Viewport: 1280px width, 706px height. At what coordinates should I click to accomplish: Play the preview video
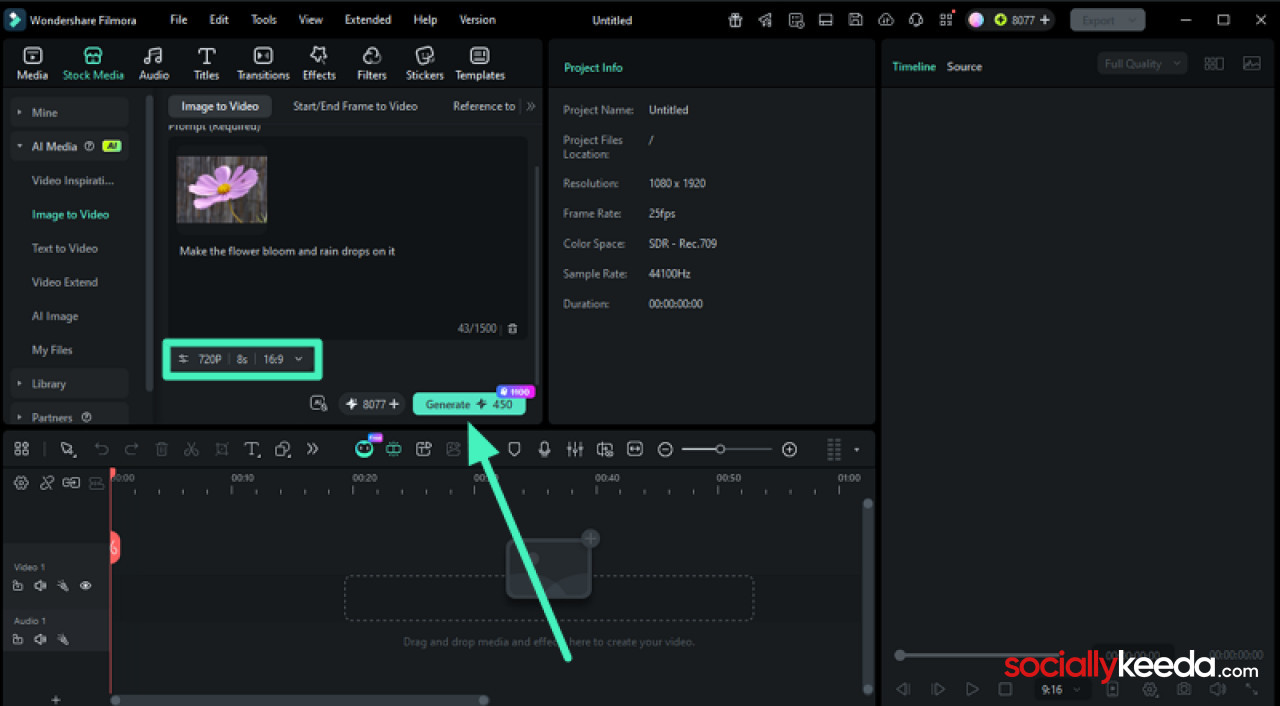(972, 689)
